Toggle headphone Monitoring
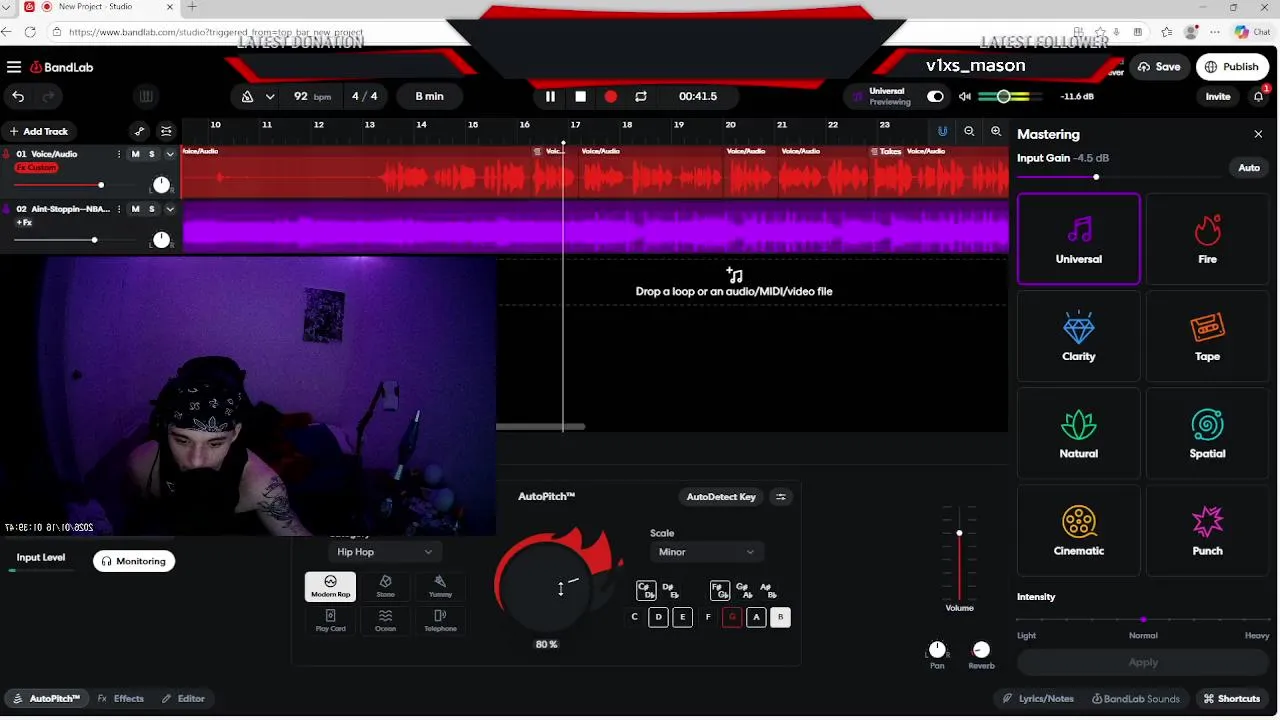Screen dimensions: 1280x720 tap(134, 561)
